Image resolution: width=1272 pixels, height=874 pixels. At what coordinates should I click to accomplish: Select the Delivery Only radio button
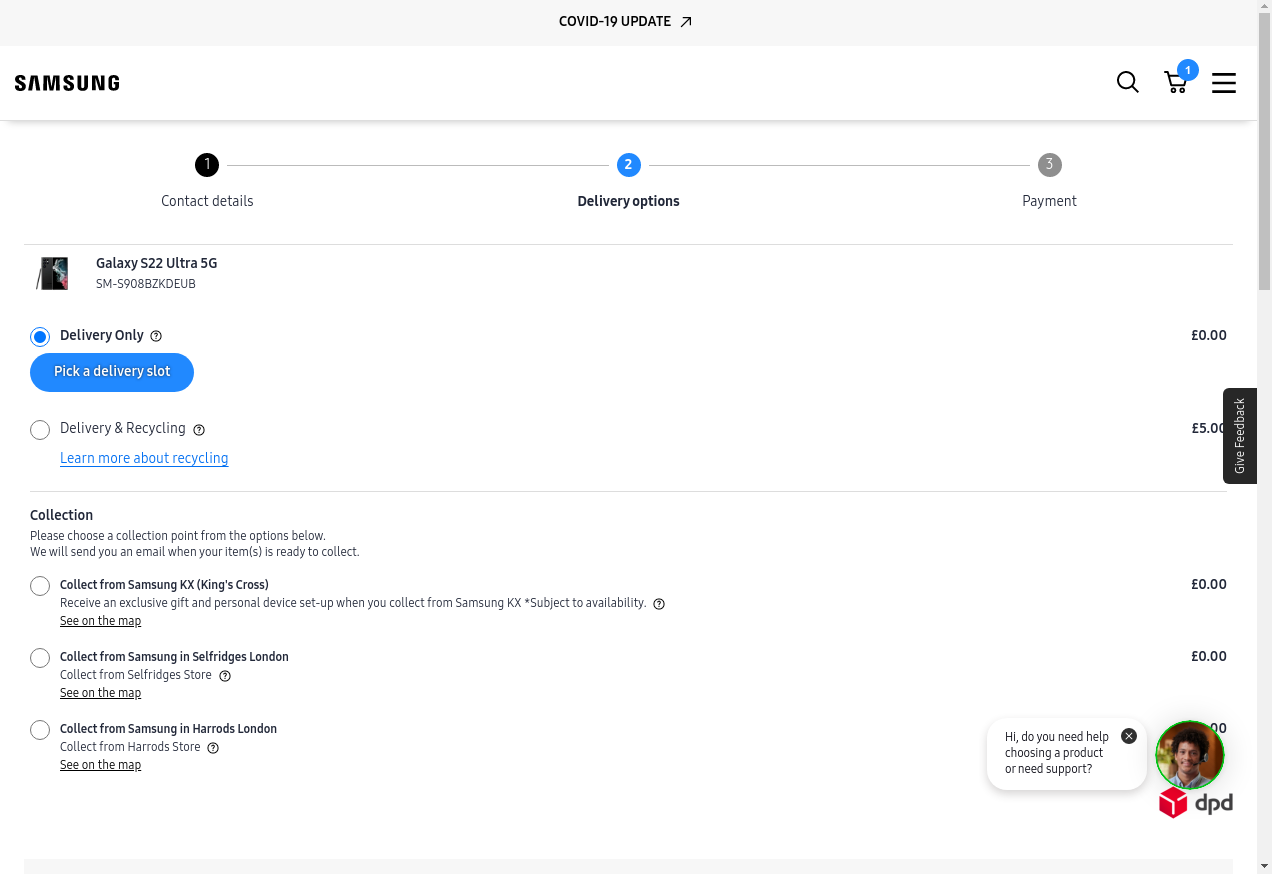click(x=40, y=337)
